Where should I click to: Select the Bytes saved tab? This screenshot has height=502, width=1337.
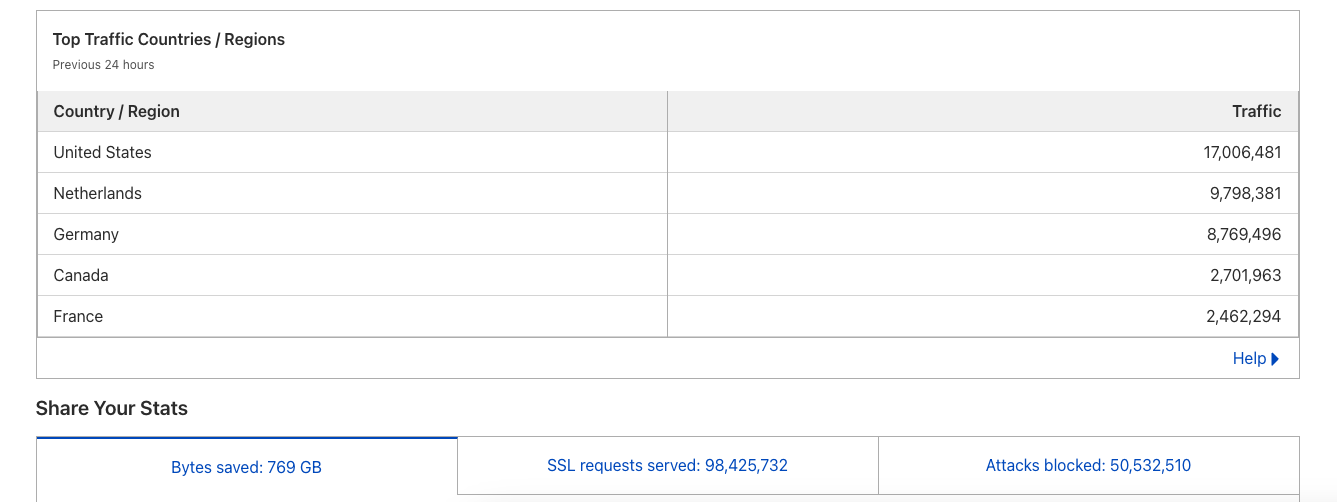[247, 467]
